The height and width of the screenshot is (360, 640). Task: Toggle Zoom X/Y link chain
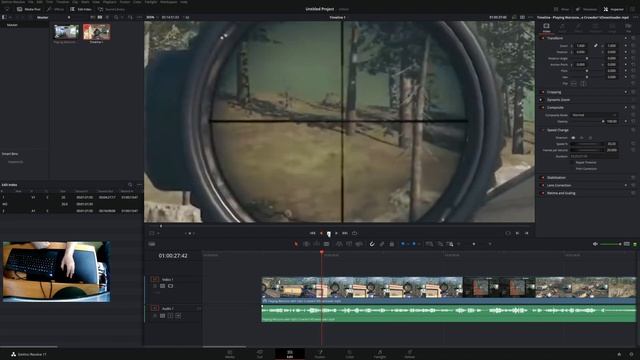(596, 46)
